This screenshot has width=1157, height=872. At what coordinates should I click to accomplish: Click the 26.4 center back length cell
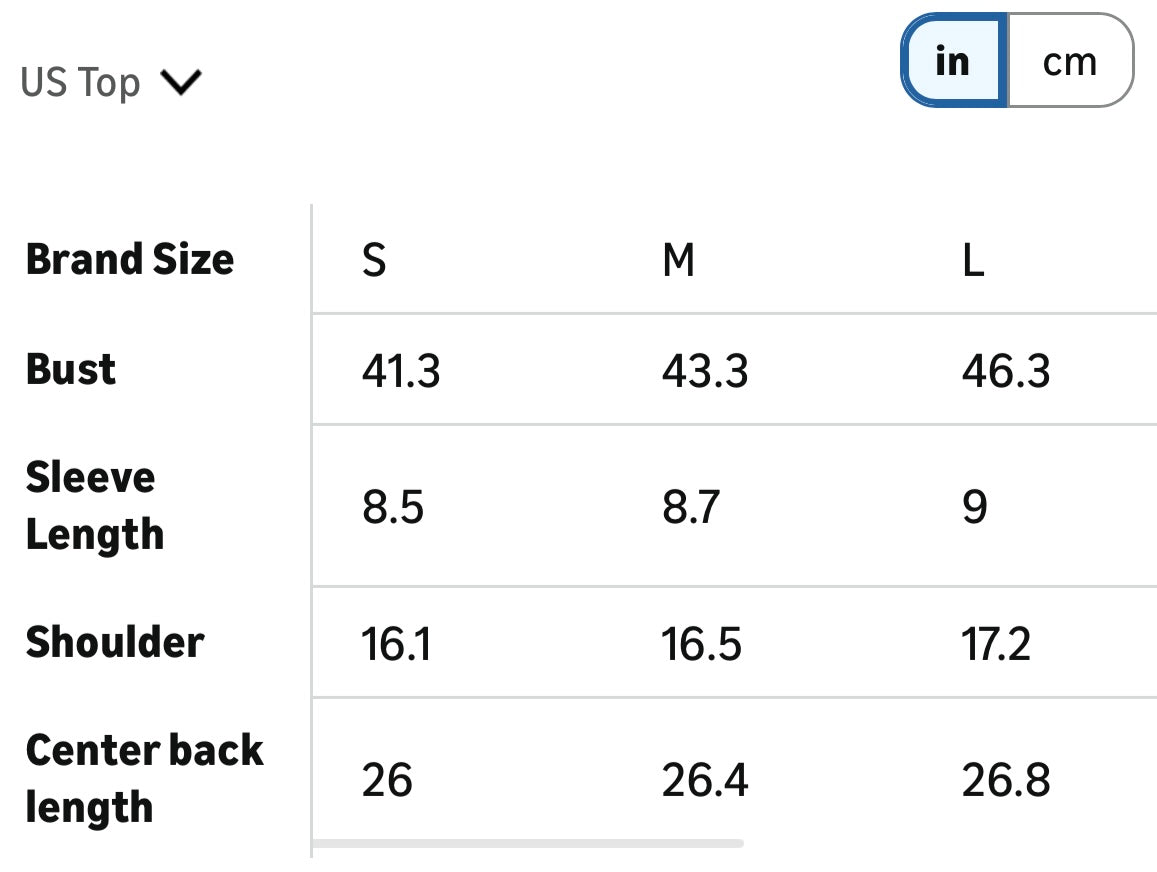705,780
